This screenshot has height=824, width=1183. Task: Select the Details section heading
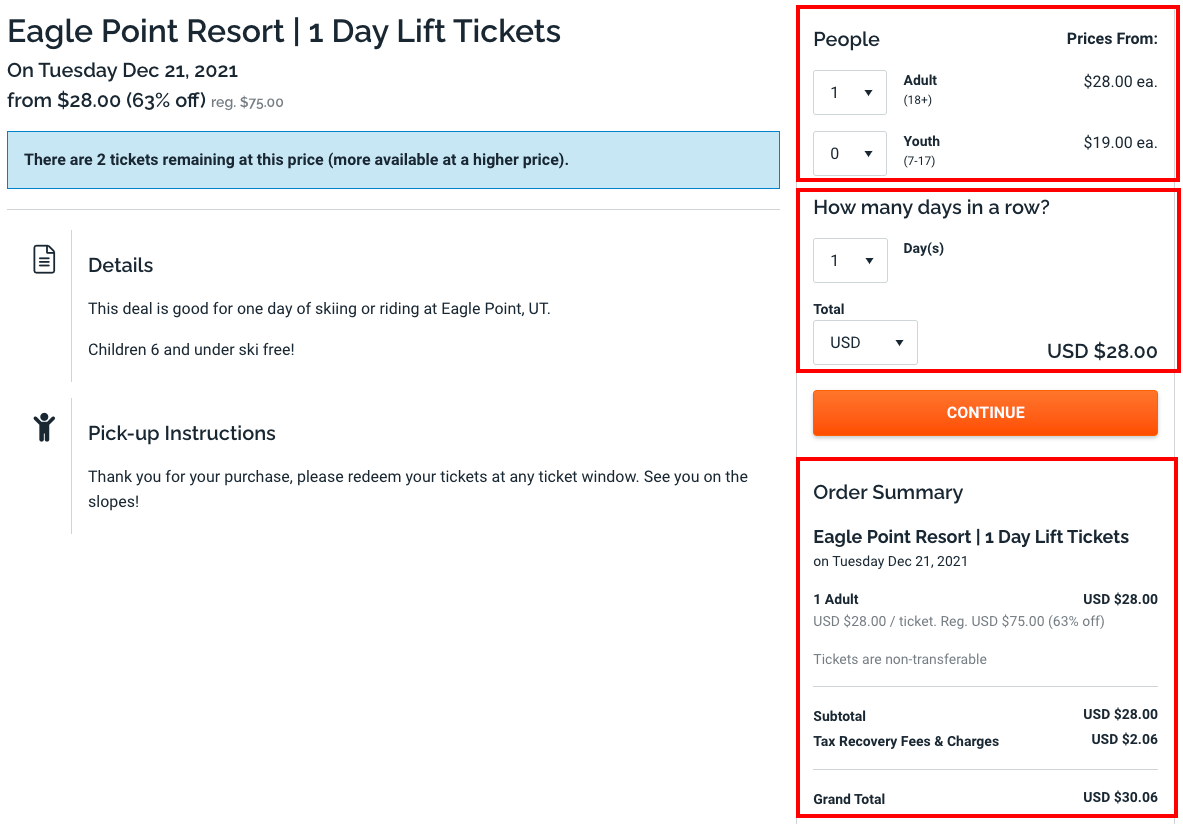coord(121,265)
